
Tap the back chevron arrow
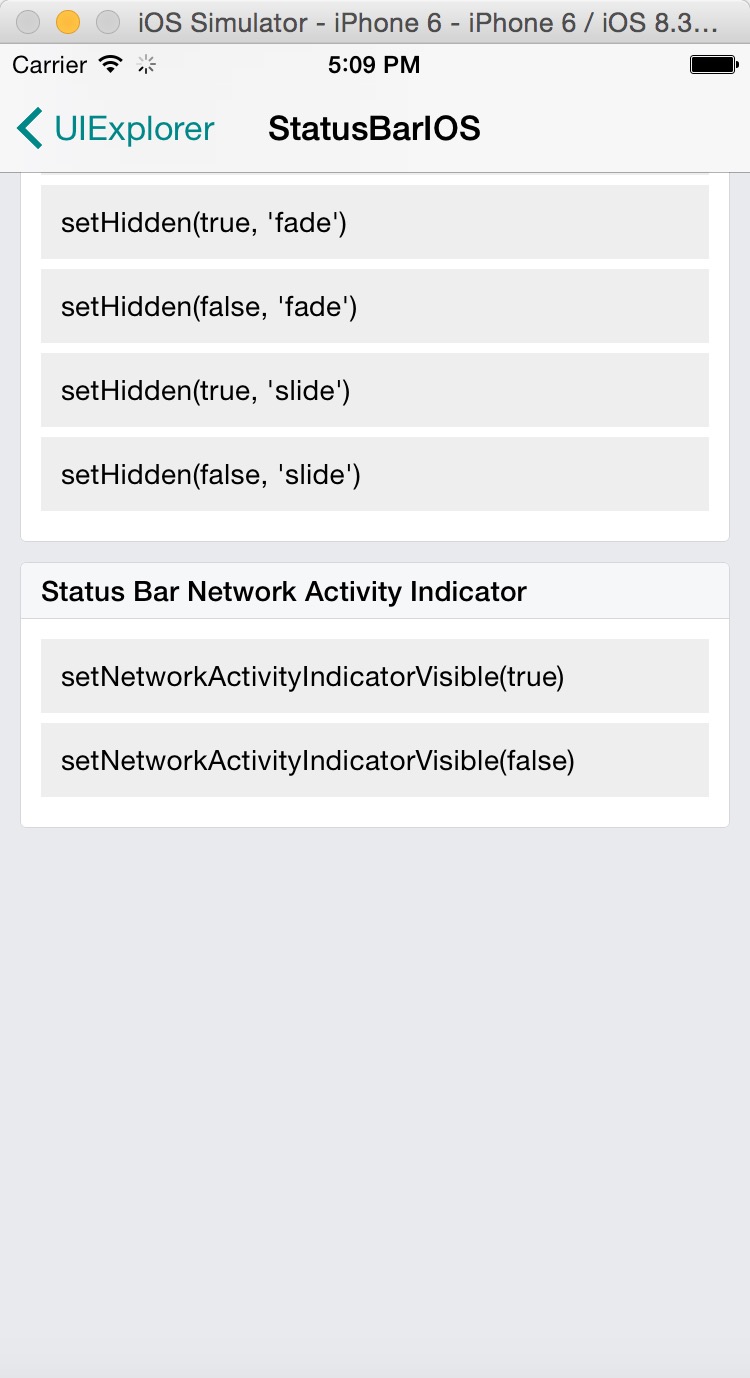pos(29,129)
